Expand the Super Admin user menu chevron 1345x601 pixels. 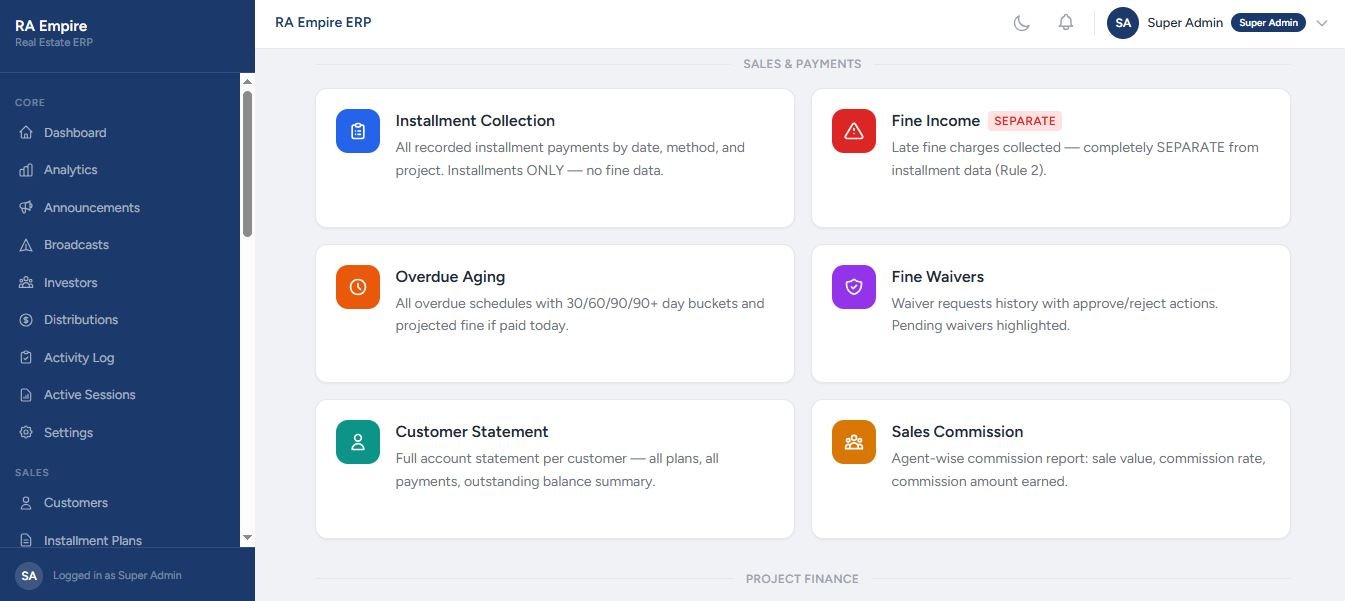(1322, 23)
